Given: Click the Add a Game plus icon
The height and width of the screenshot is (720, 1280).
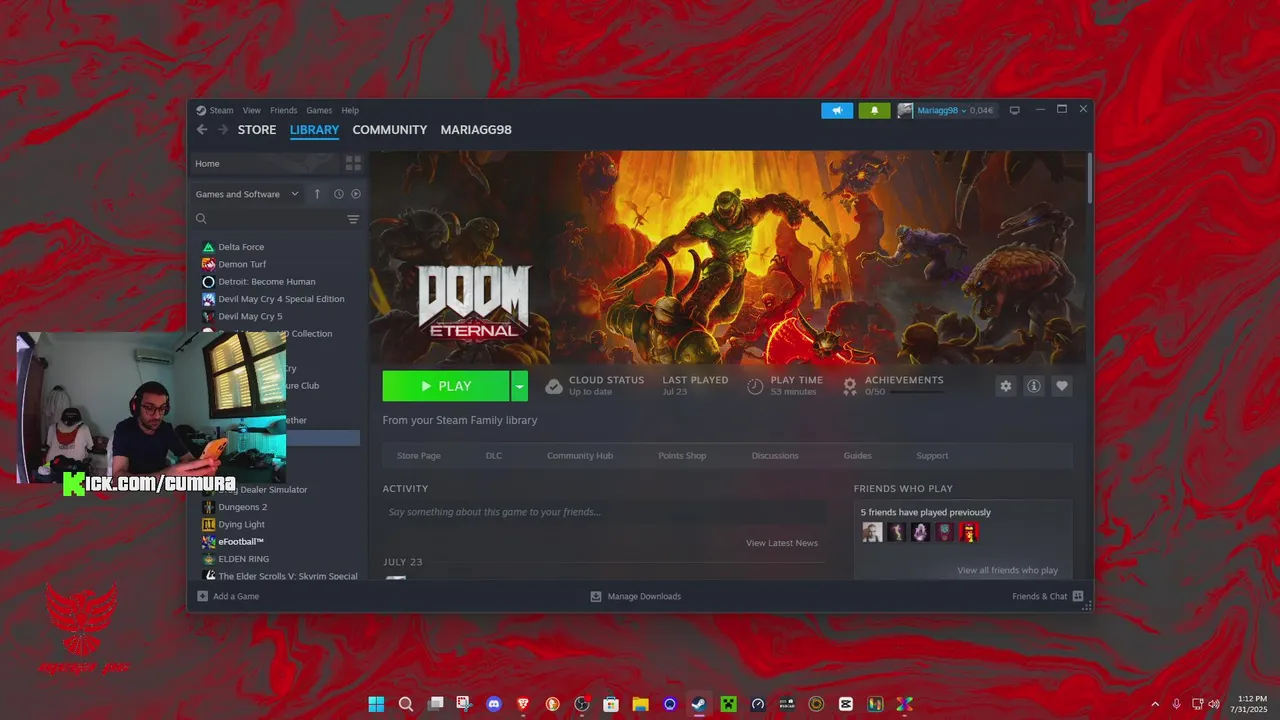Looking at the screenshot, I should click(x=203, y=596).
